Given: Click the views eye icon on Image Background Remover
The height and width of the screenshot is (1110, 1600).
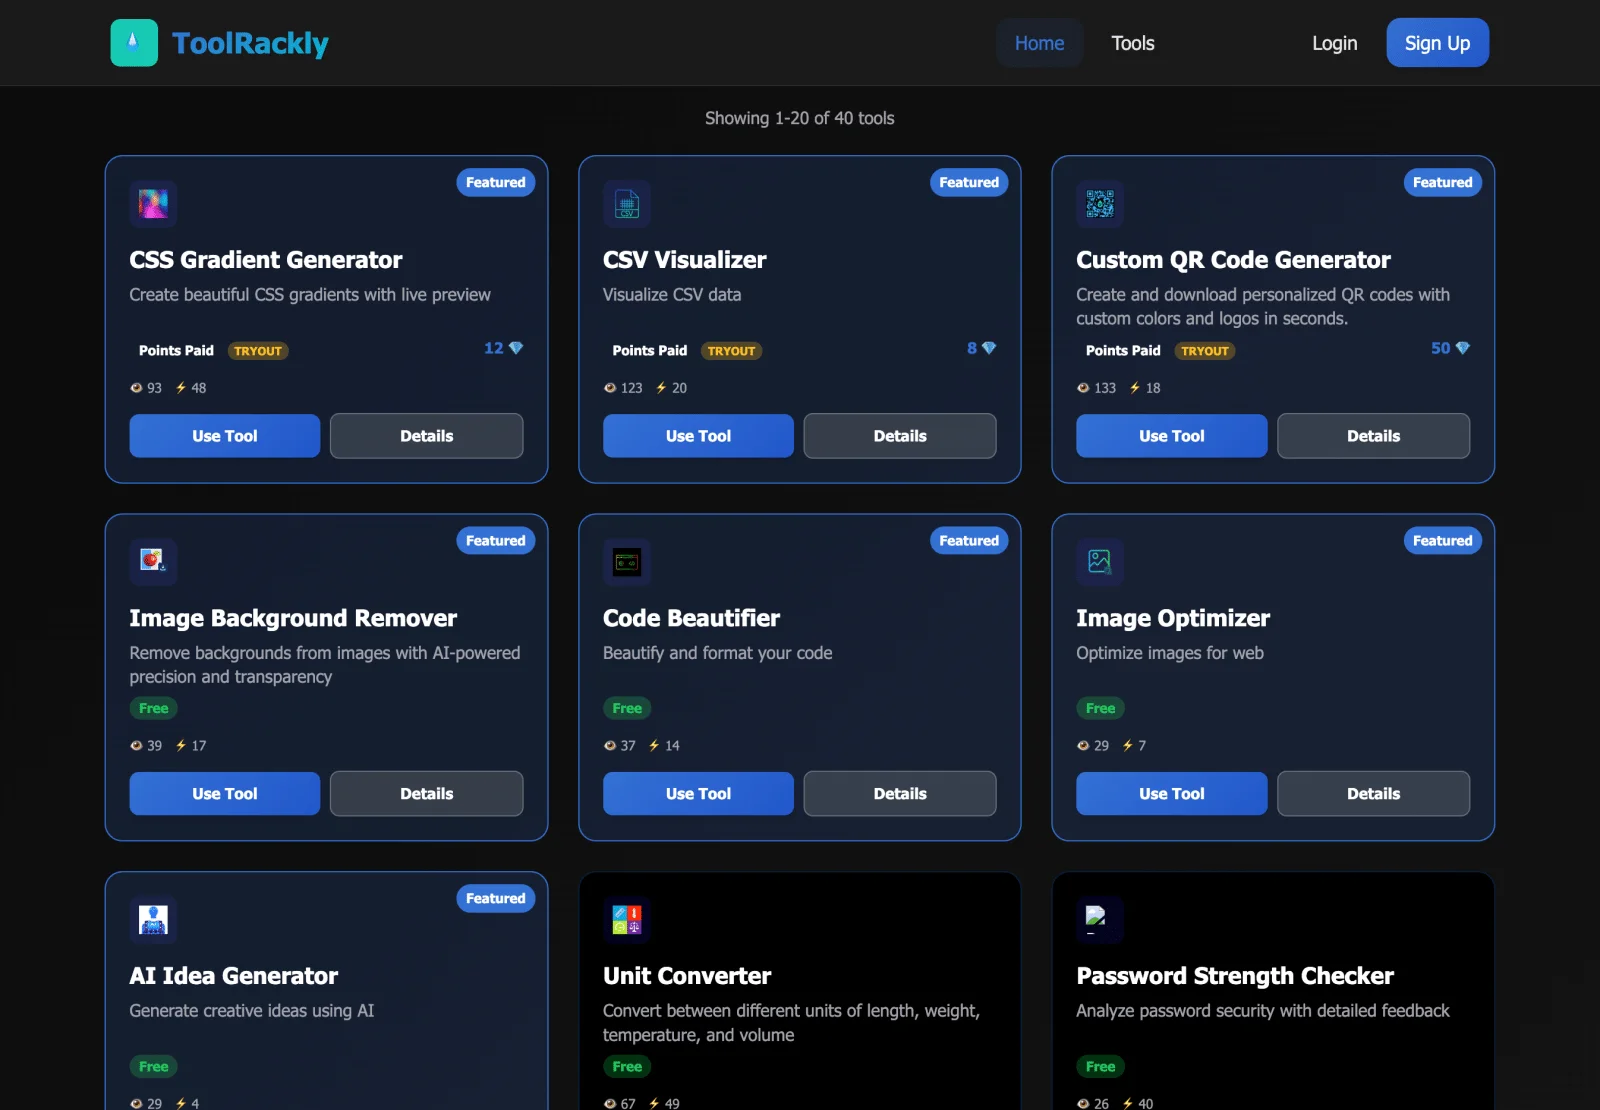Looking at the screenshot, I should coord(136,746).
